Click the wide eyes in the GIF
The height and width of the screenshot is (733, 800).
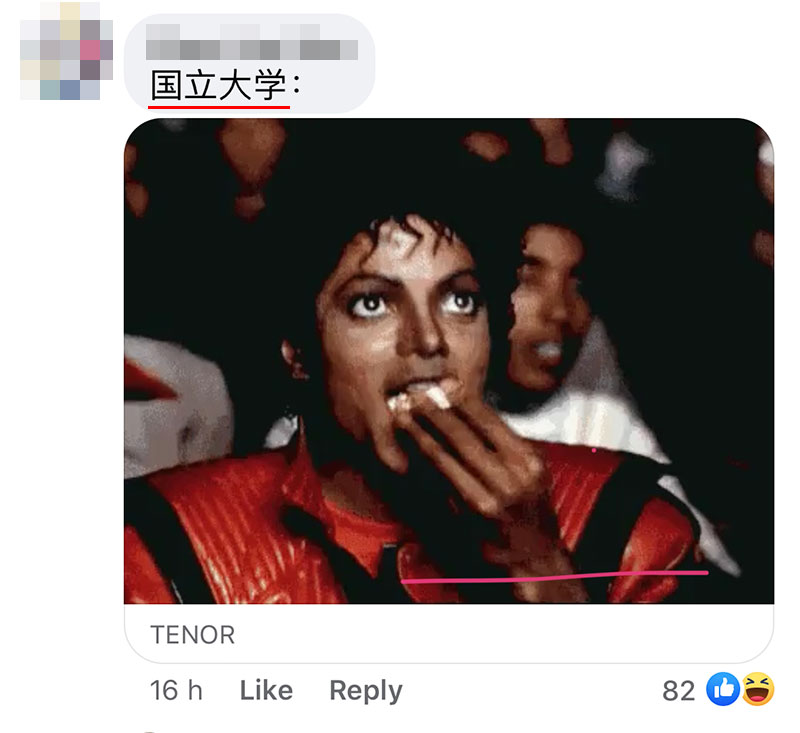[x=416, y=304]
